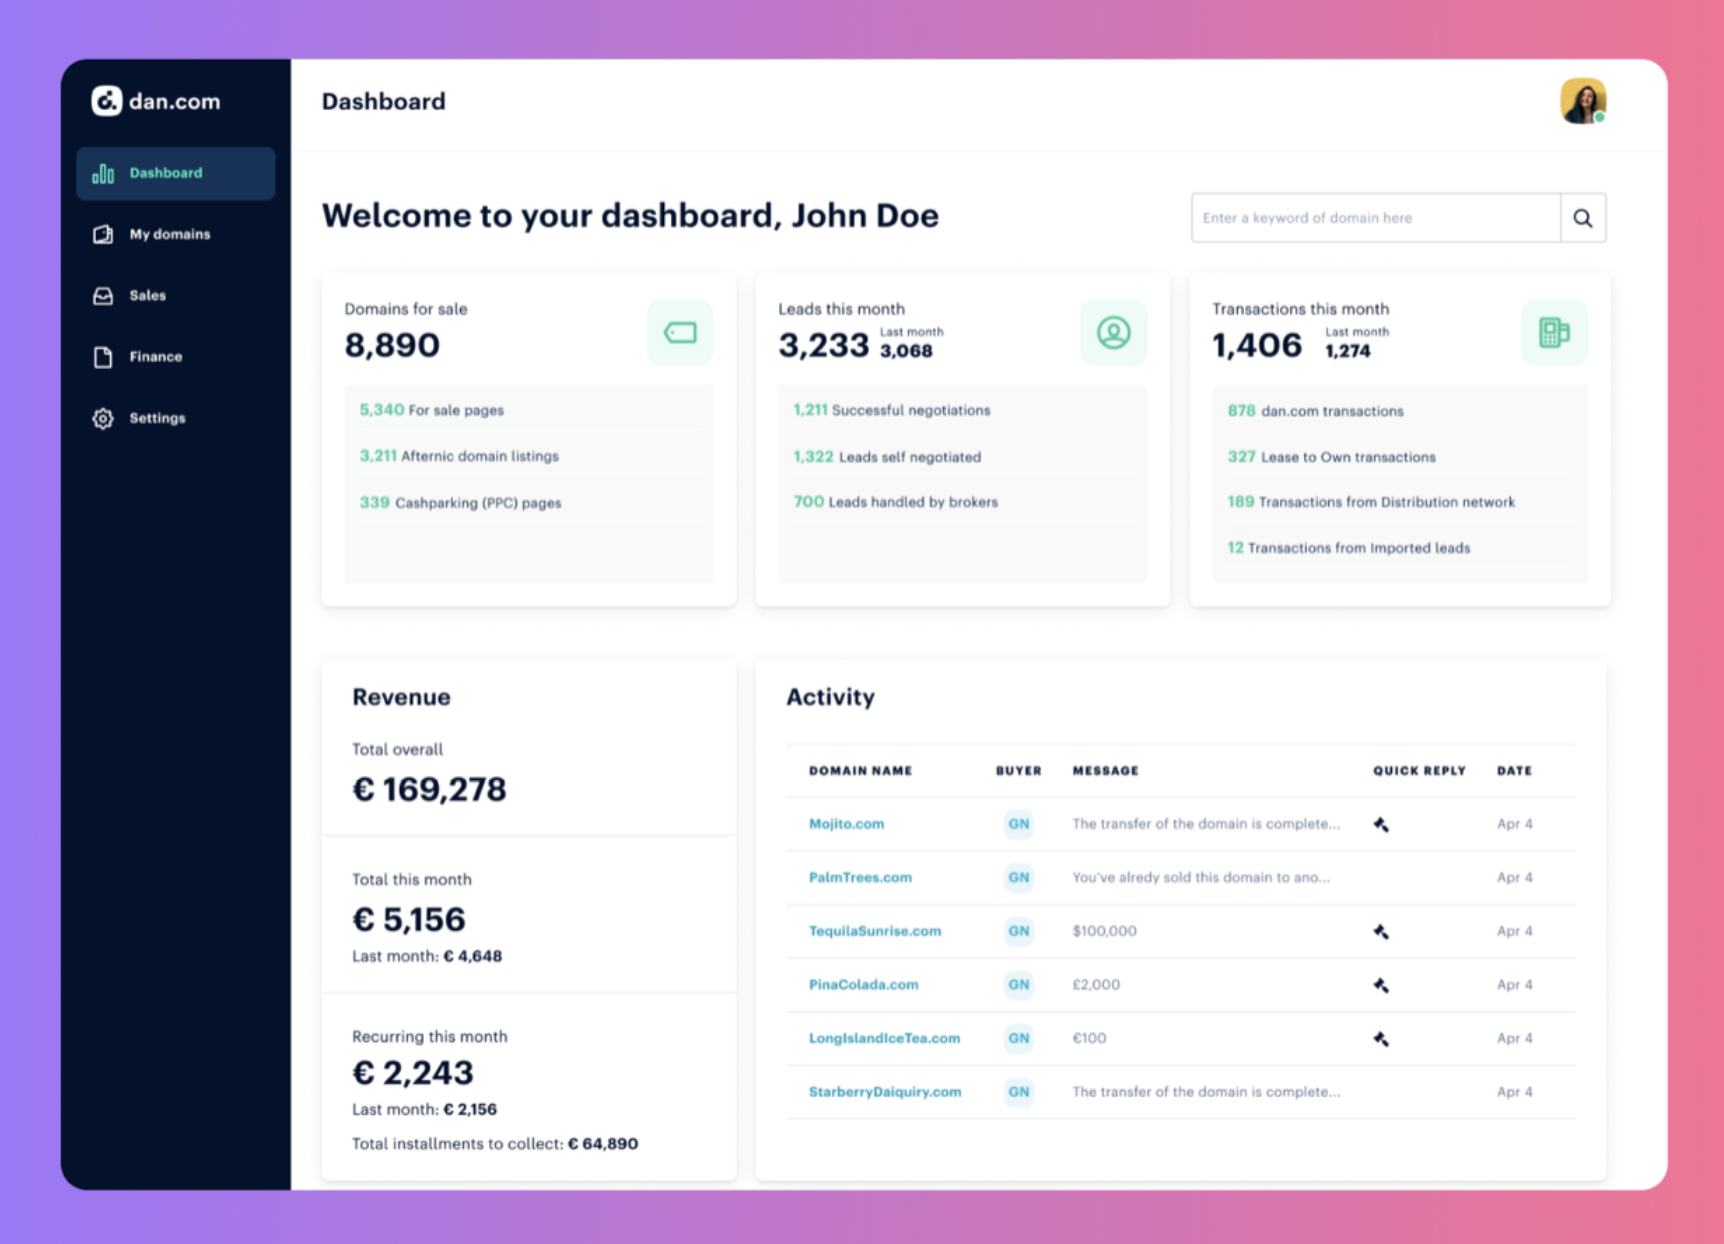Screen dimensions: 1724x1244
Task: Click the Domains for sale tag icon
Action: point(680,332)
